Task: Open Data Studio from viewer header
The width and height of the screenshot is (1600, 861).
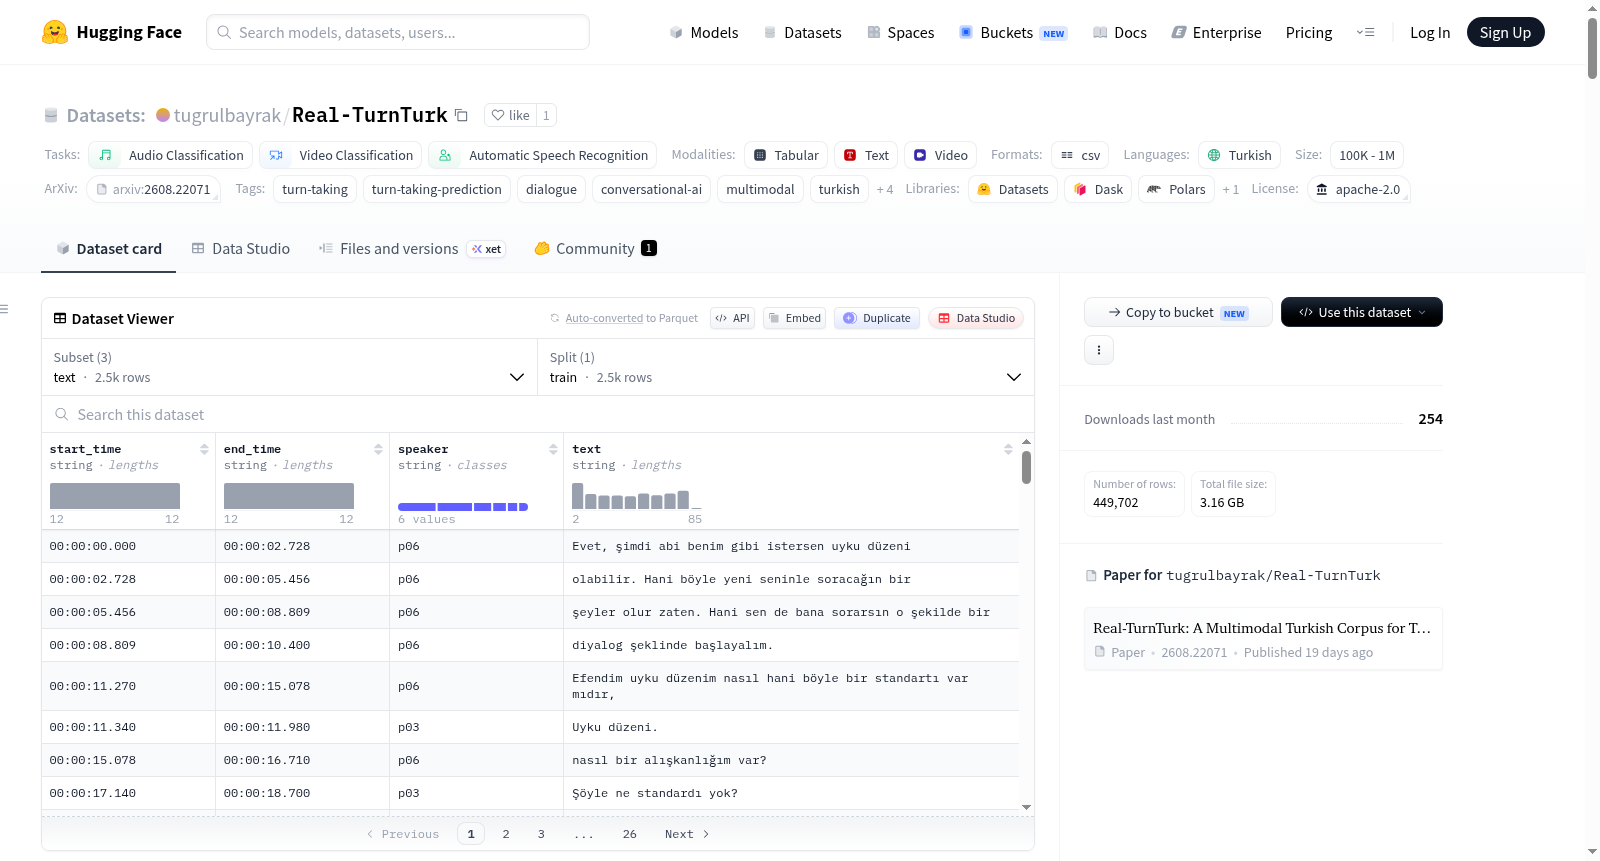Action: tap(976, 318)
